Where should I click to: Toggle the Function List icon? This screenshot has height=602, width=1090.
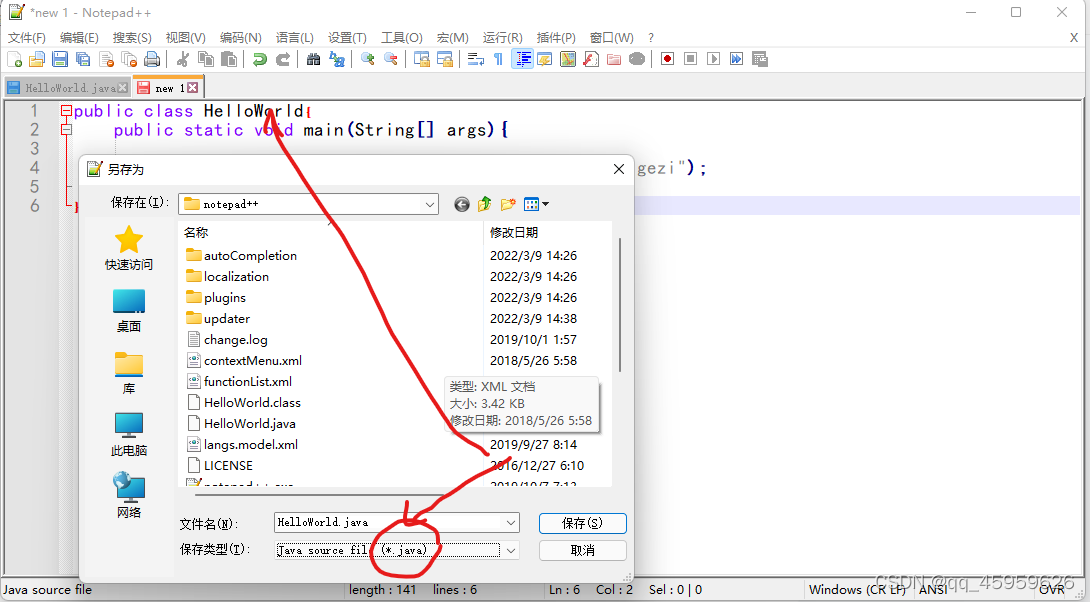click(x=591, y=59)
